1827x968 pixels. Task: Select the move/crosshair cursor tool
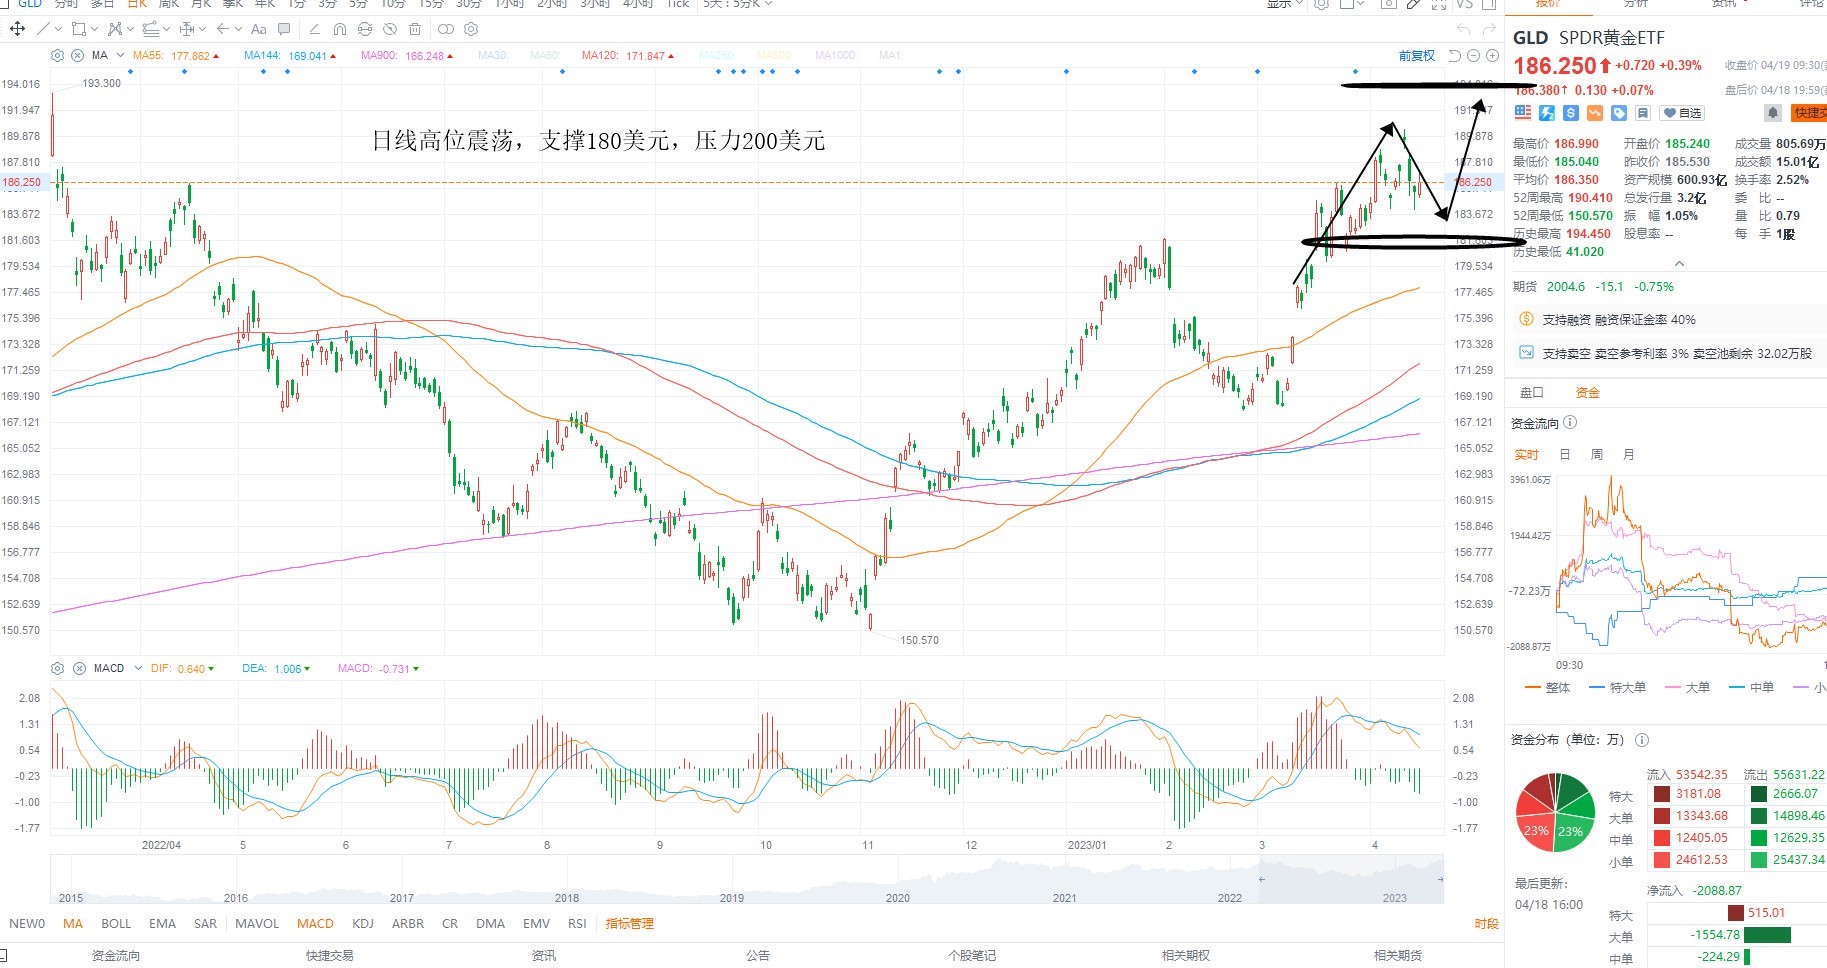tap(17, 29)
